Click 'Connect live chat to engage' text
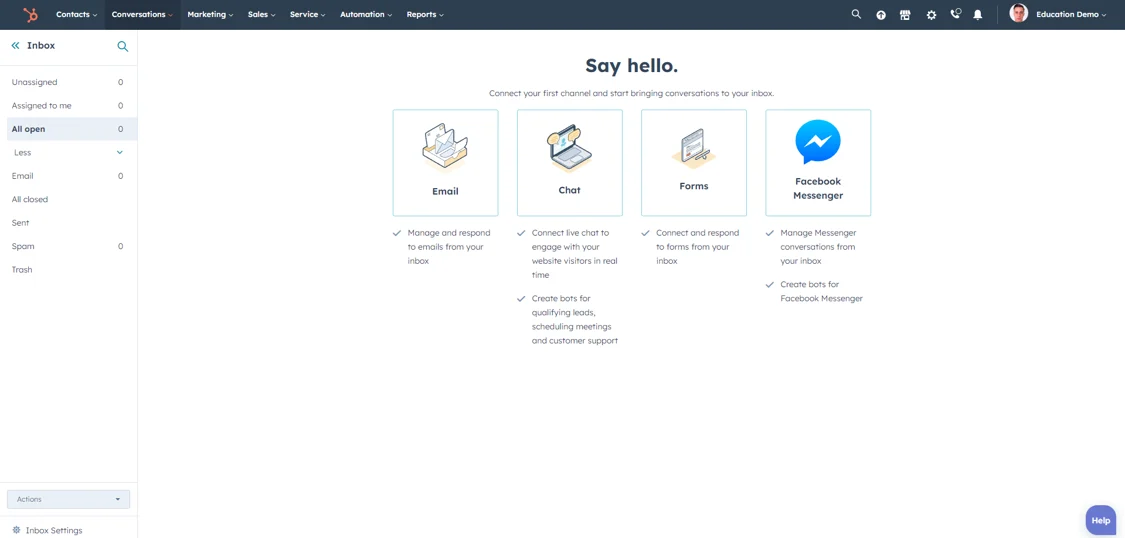This screenshot has height=538, width=1125. pyautogui.click(x=575, y=254)
